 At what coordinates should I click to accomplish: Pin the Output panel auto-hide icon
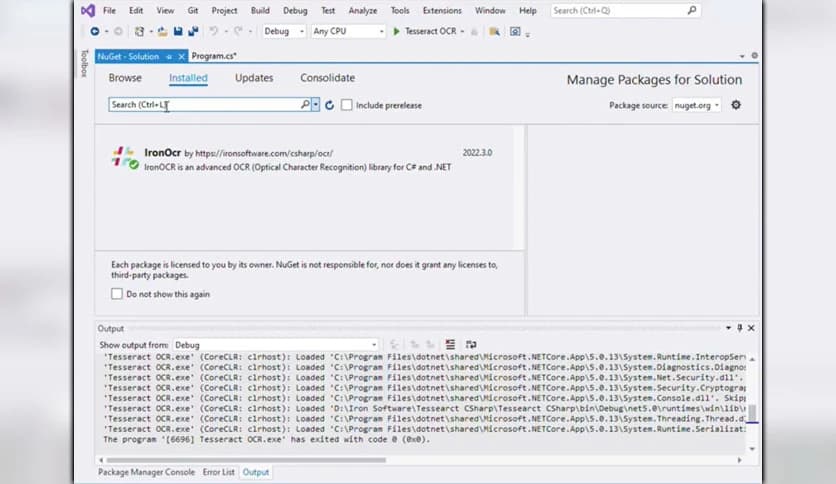[x=739, y=328]
